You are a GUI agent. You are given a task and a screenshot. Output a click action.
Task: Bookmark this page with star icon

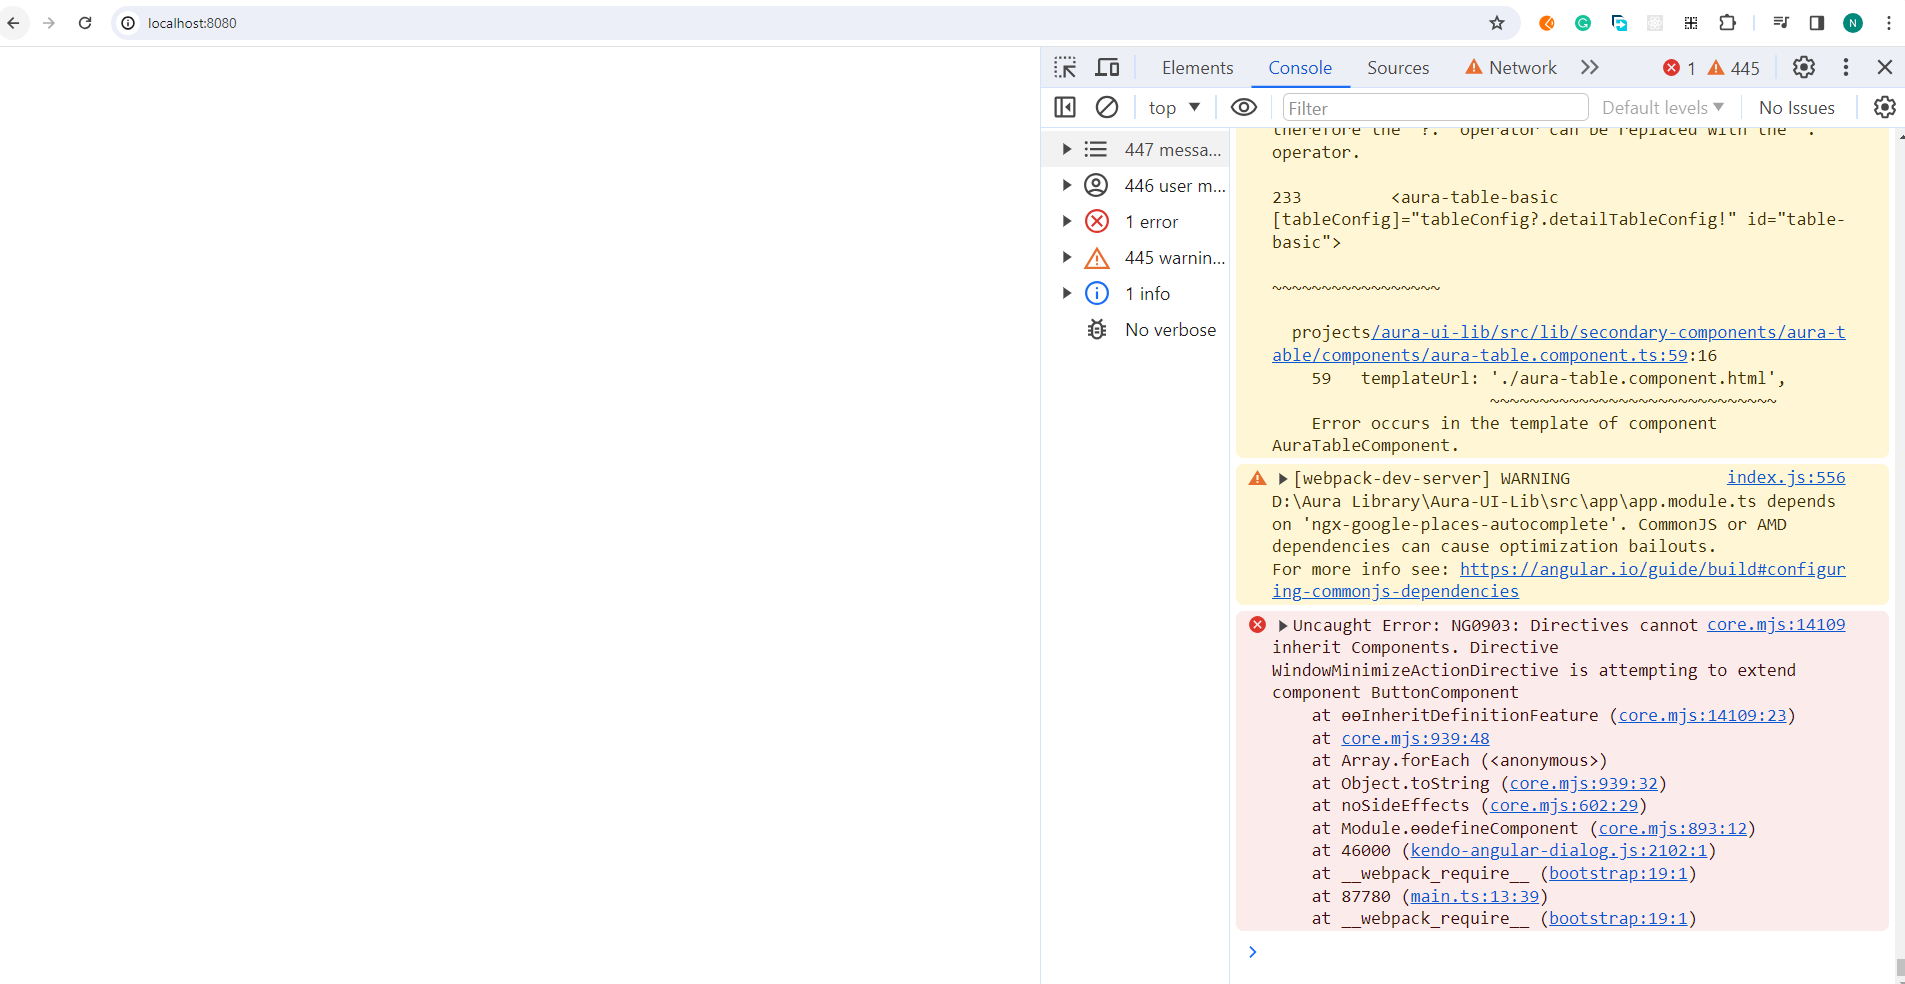(x=1496, y=23)
